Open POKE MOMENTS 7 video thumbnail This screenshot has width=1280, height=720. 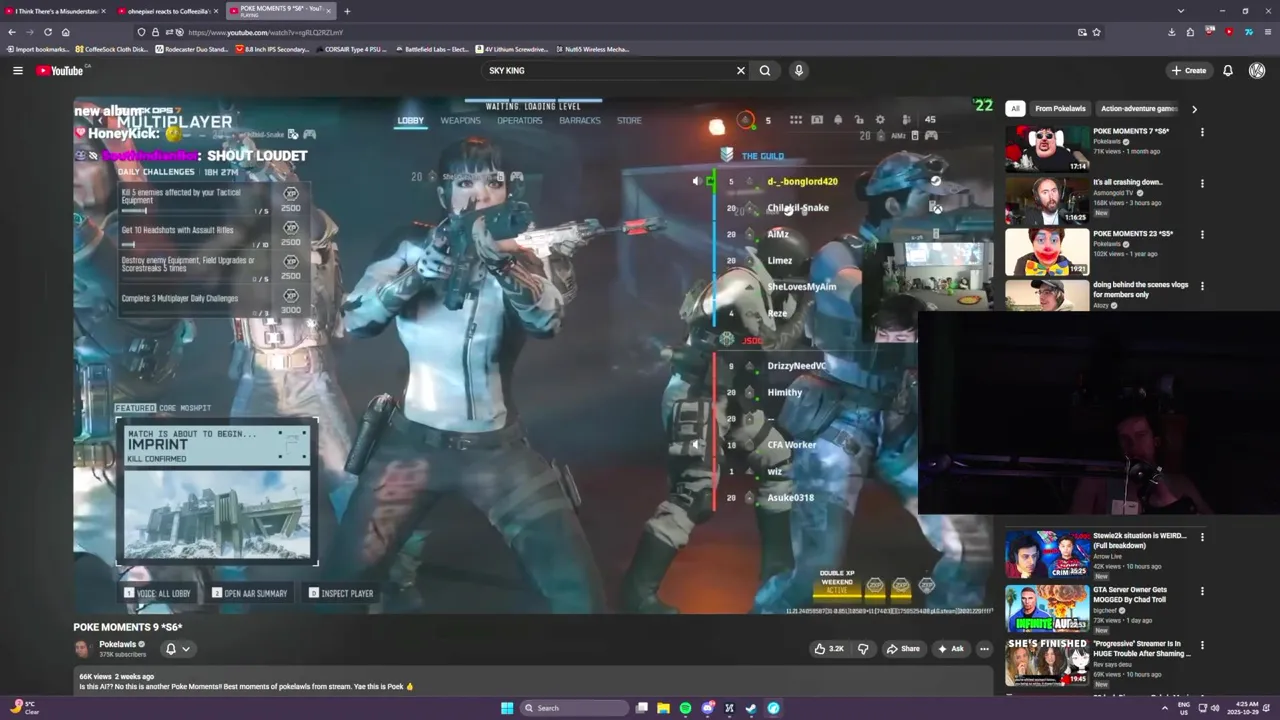coord(1047,148)
